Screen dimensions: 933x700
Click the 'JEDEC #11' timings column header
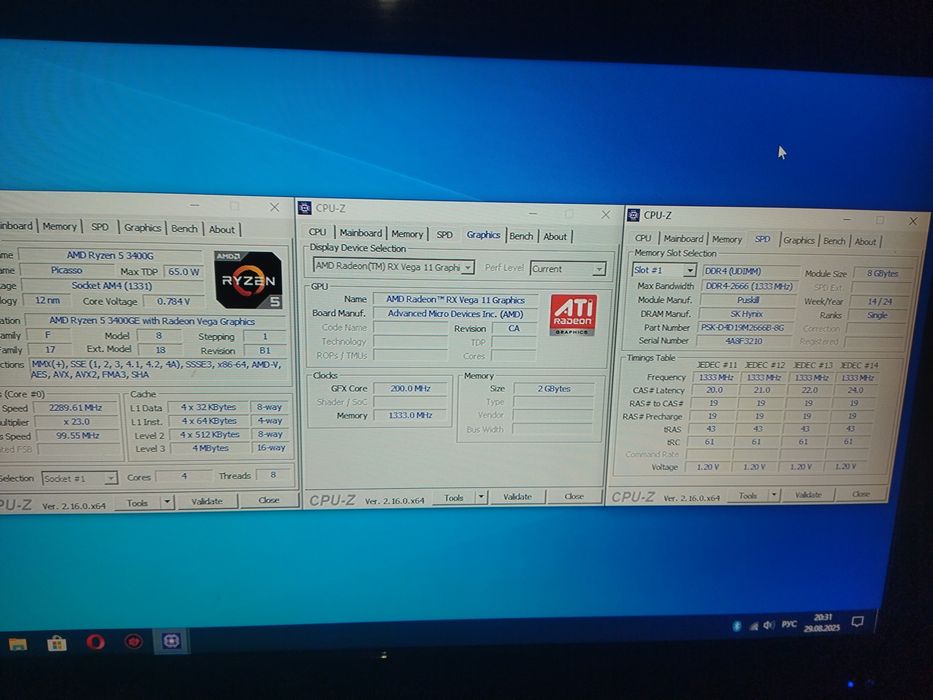point(716,364)
